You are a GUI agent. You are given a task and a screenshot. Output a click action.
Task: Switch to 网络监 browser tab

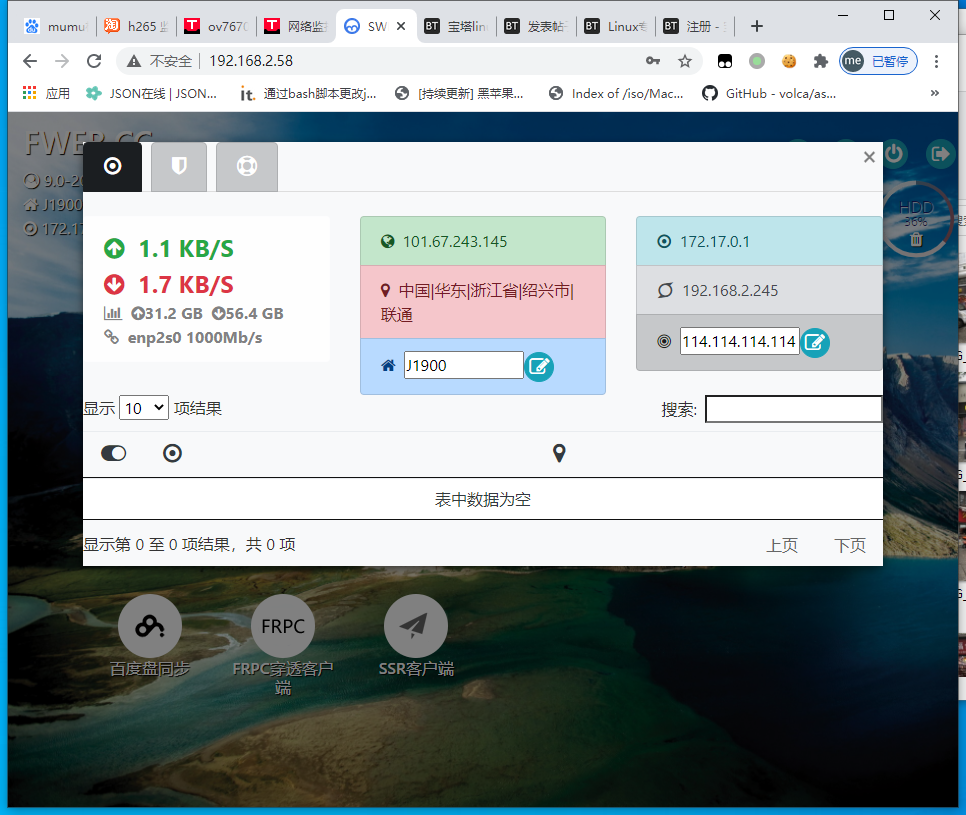coord(297,26)
